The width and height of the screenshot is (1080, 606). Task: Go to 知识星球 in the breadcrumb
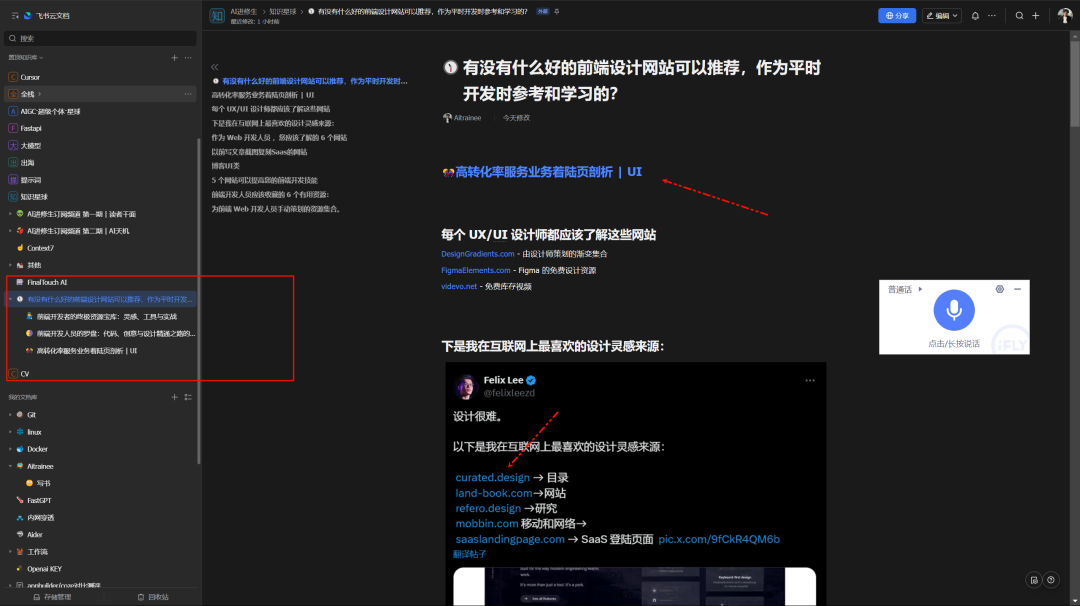[282, 12]
